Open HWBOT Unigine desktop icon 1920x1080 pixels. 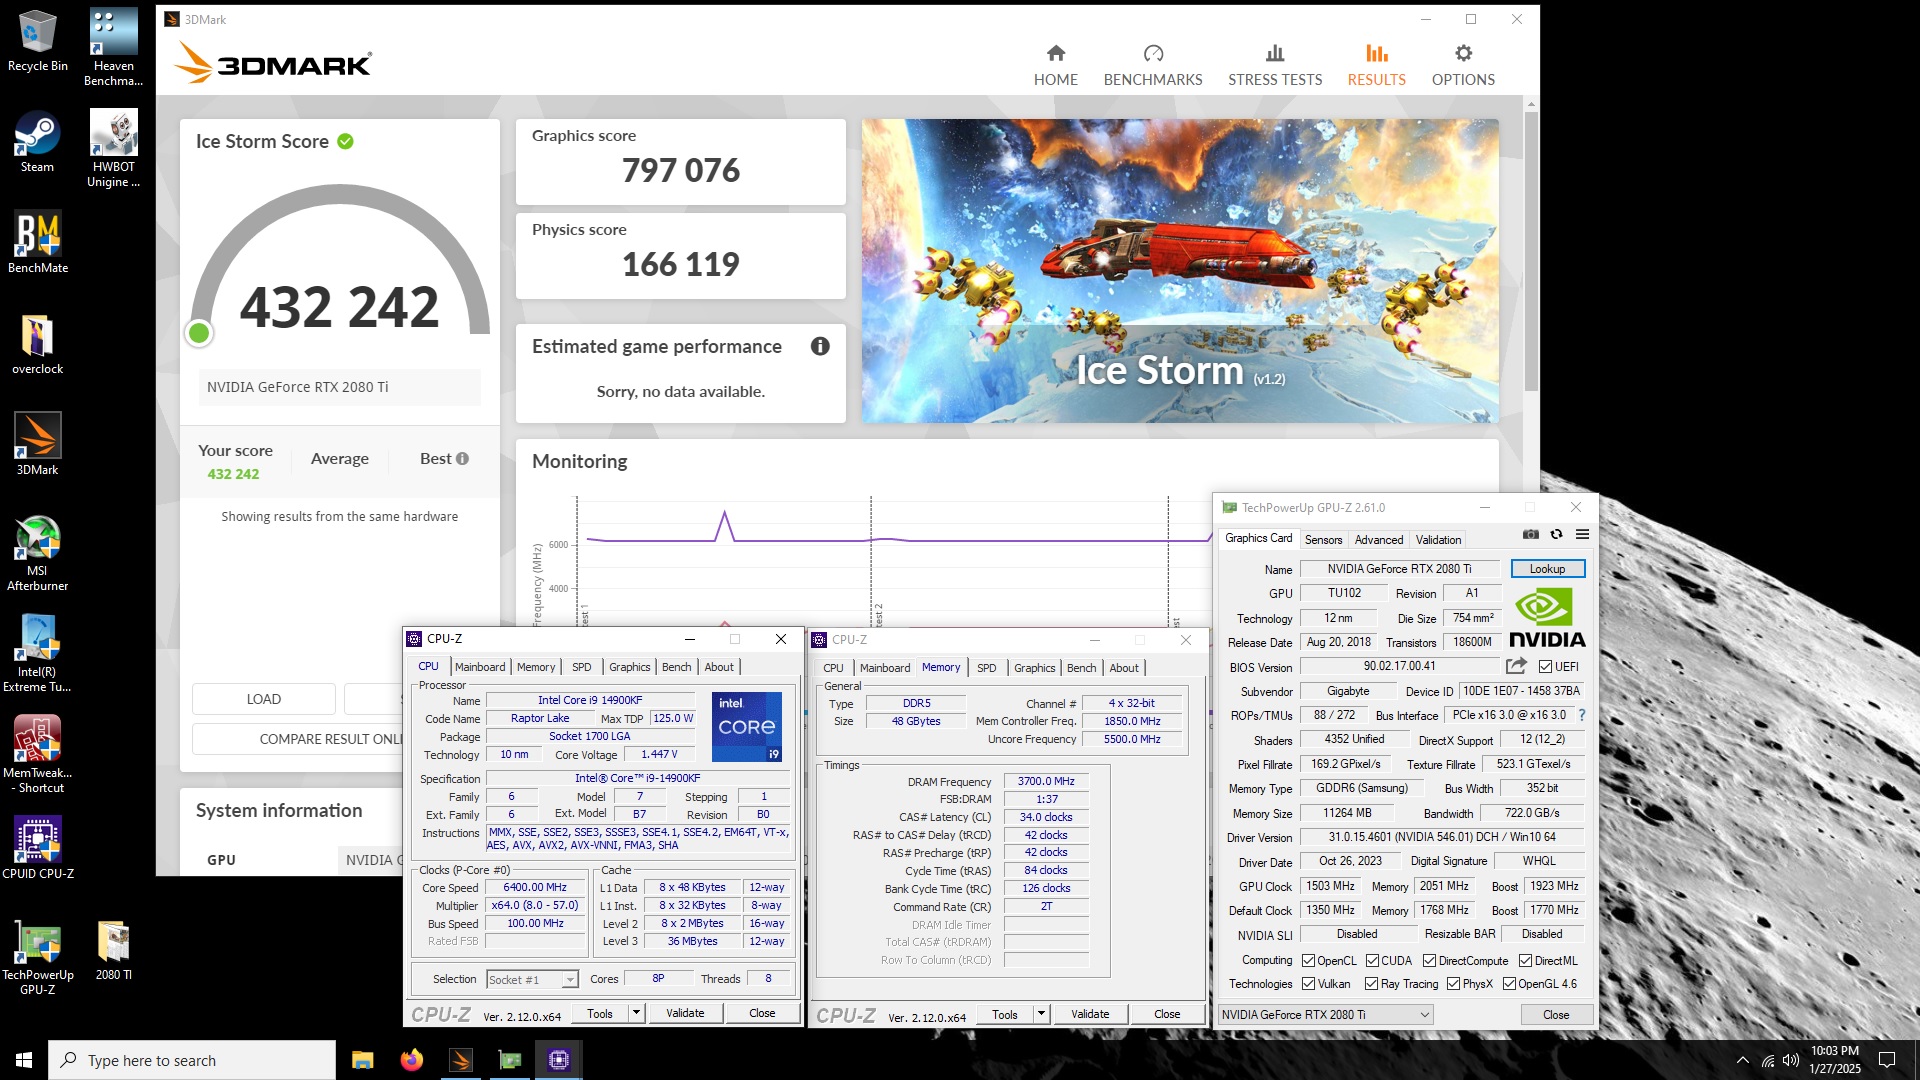pyautogui.click(x=113, y=148)
